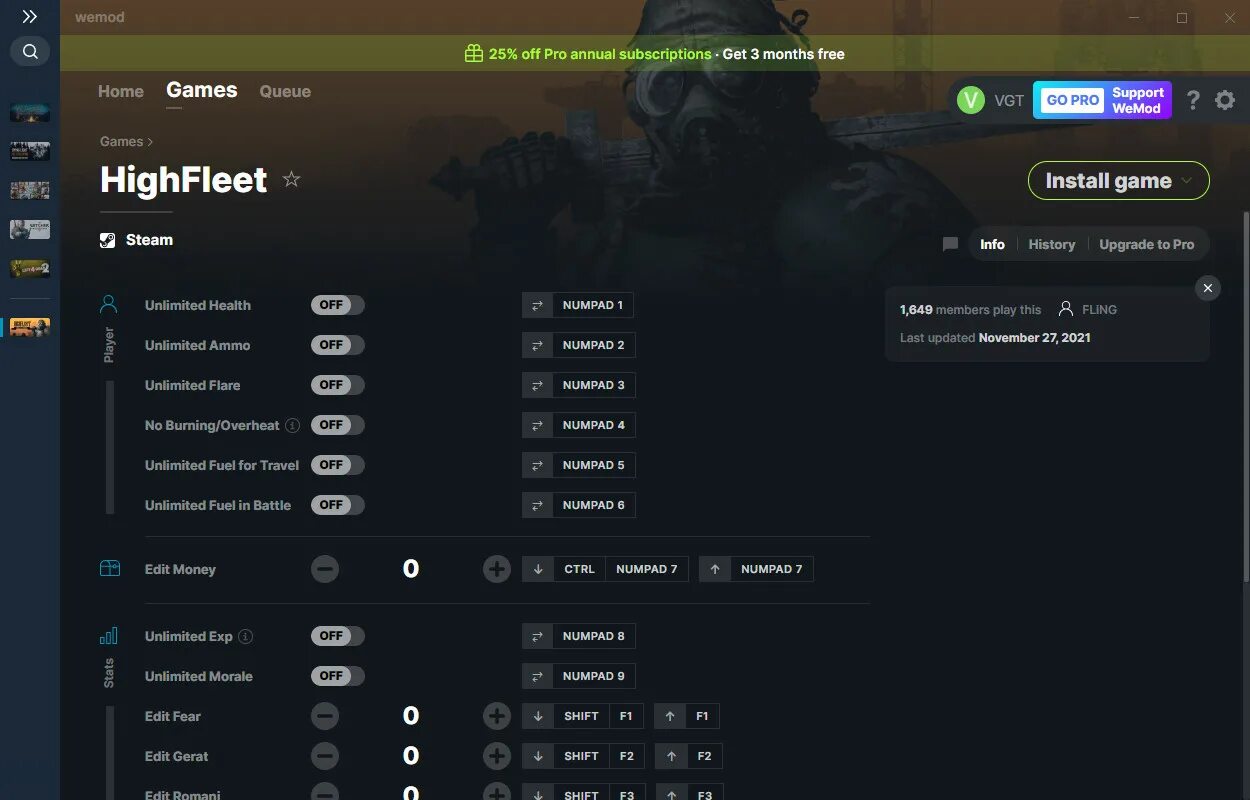
Task: Open the Queue tab
Action: (285, 91)
